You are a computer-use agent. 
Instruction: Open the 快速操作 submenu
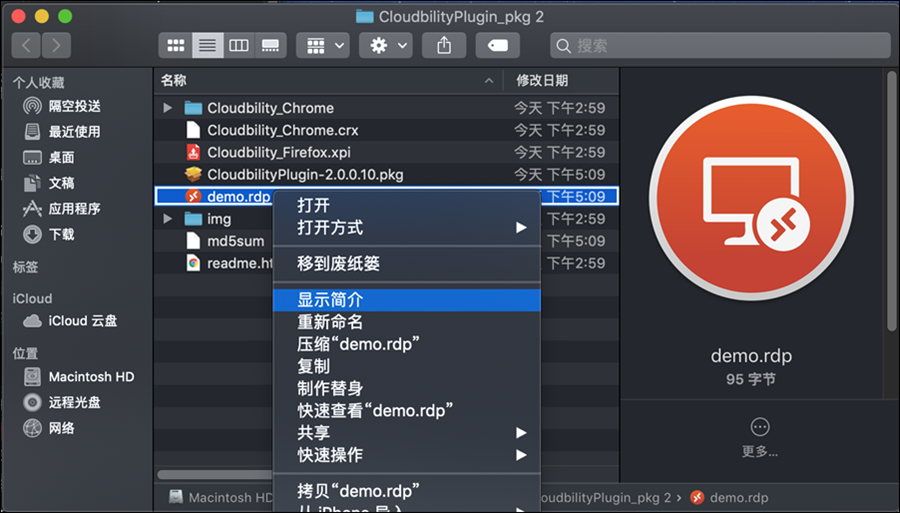[407, 455]
